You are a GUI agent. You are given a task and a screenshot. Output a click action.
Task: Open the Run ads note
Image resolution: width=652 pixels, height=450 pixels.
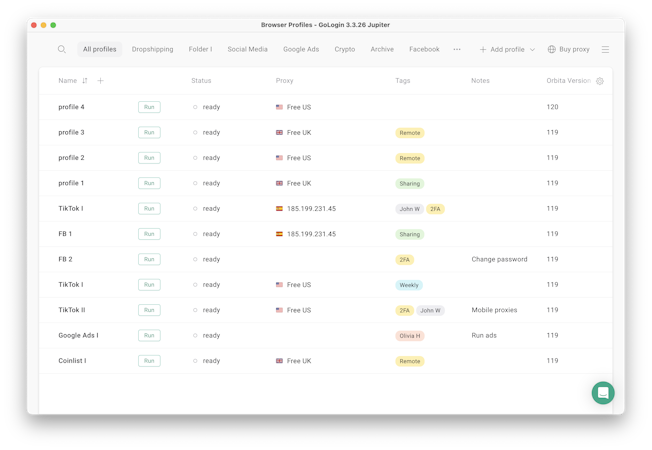click(484, 335)
